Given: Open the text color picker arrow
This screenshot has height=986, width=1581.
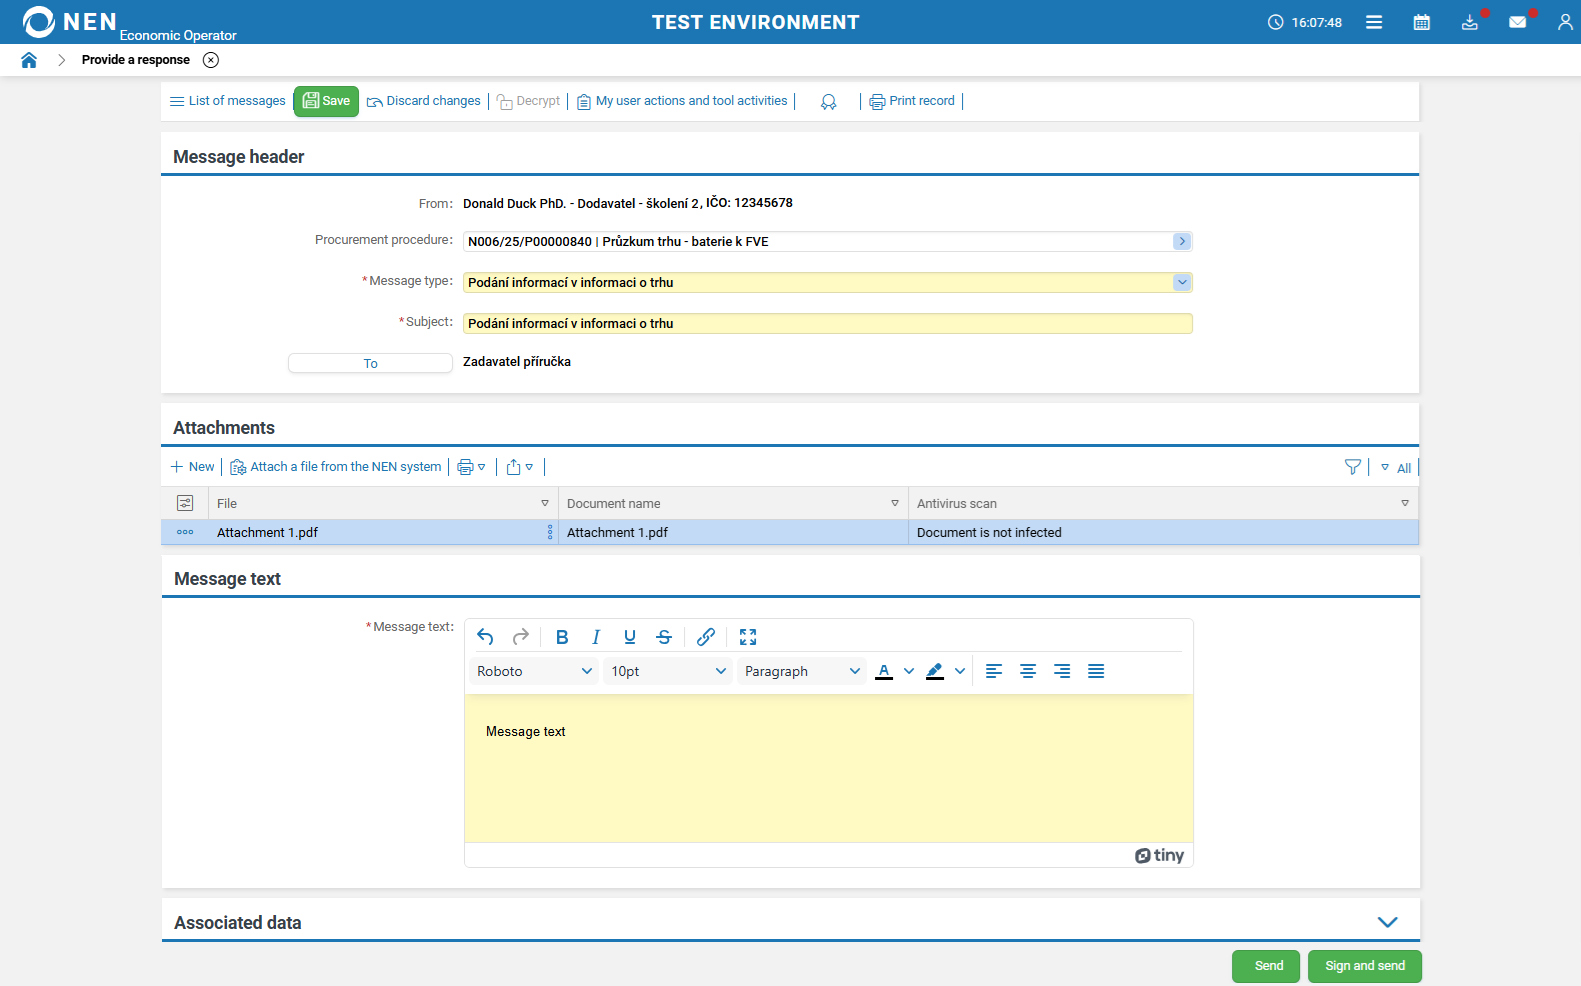Looking at the screenshot, I should tap(909, 671).
